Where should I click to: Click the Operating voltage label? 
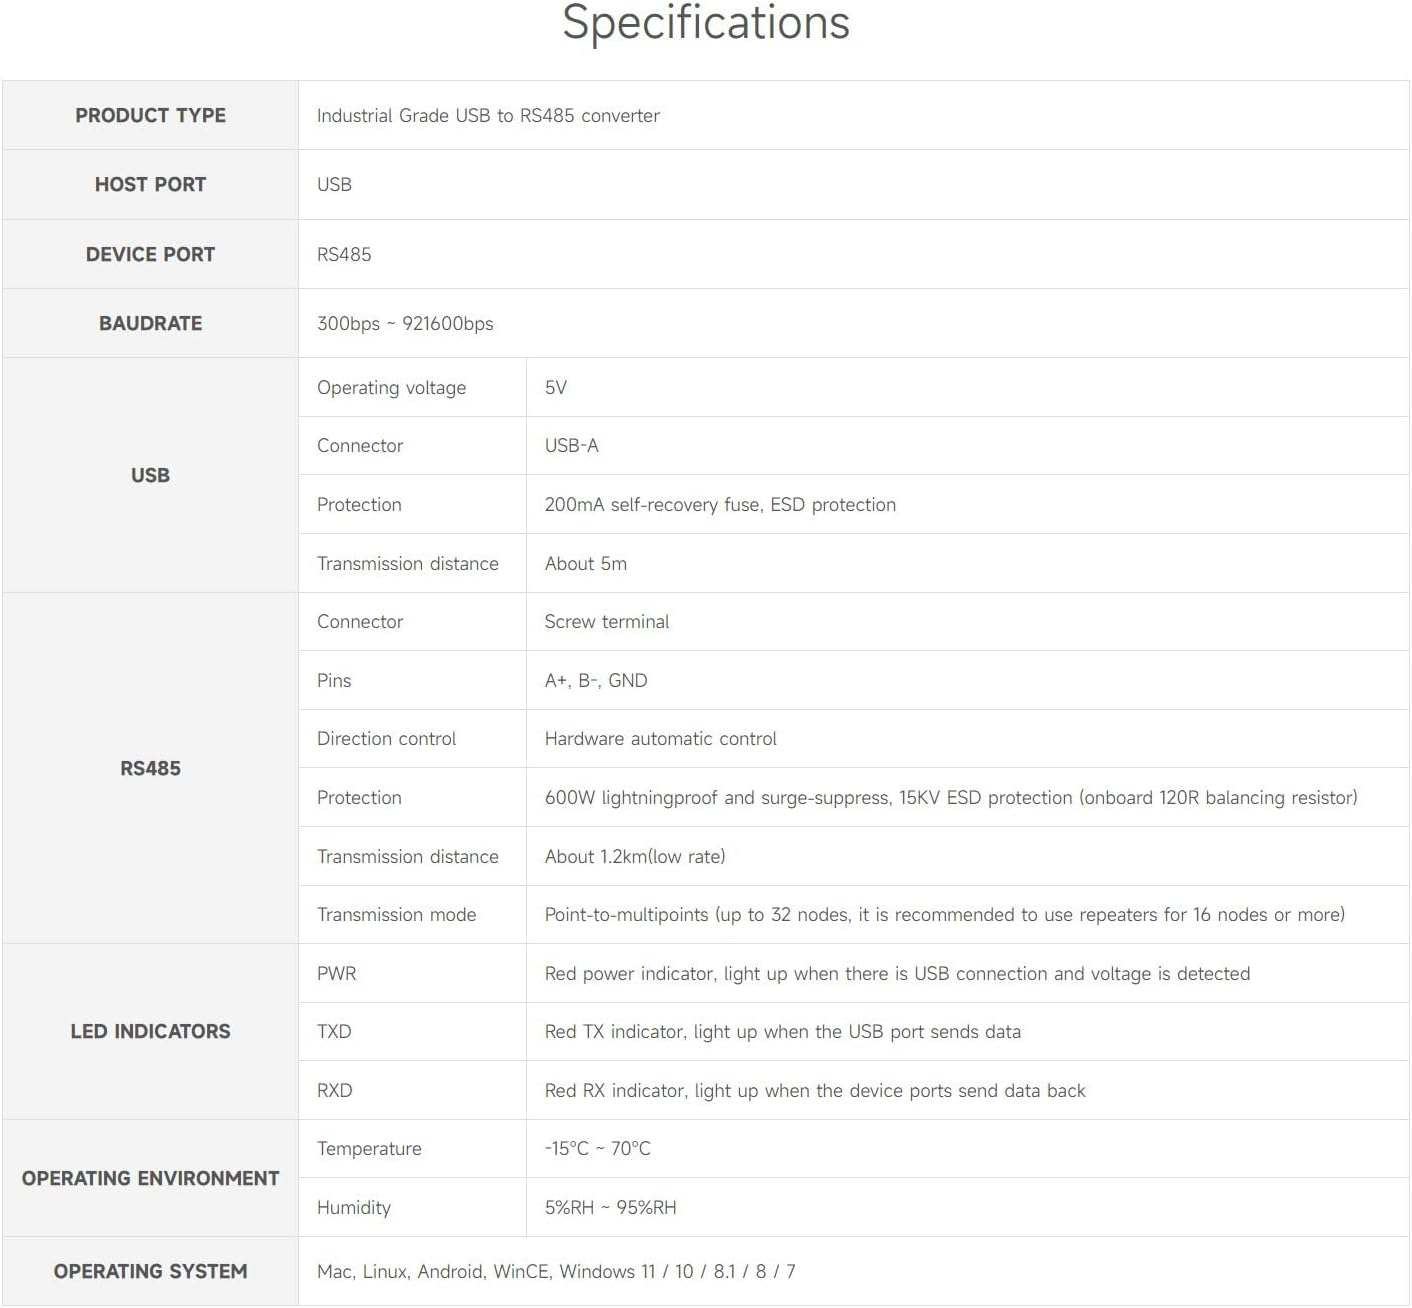[391, 387]
